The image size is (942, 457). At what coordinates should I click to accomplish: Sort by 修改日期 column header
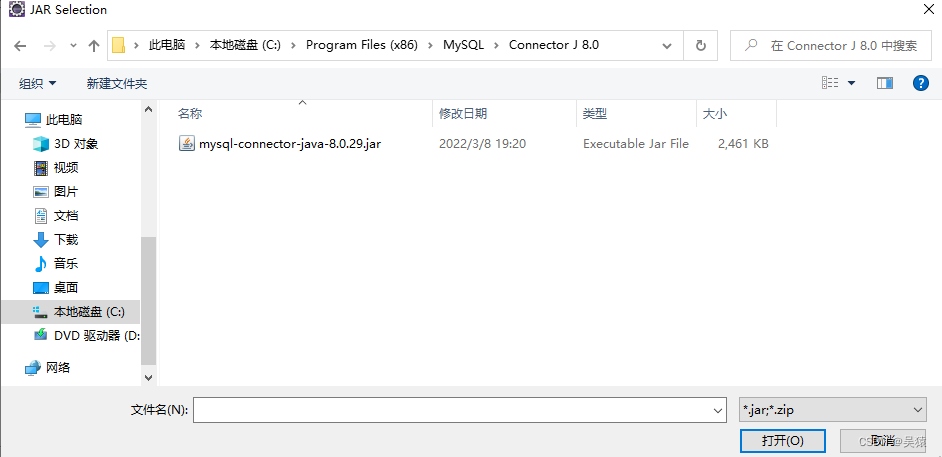pos(463,113)
